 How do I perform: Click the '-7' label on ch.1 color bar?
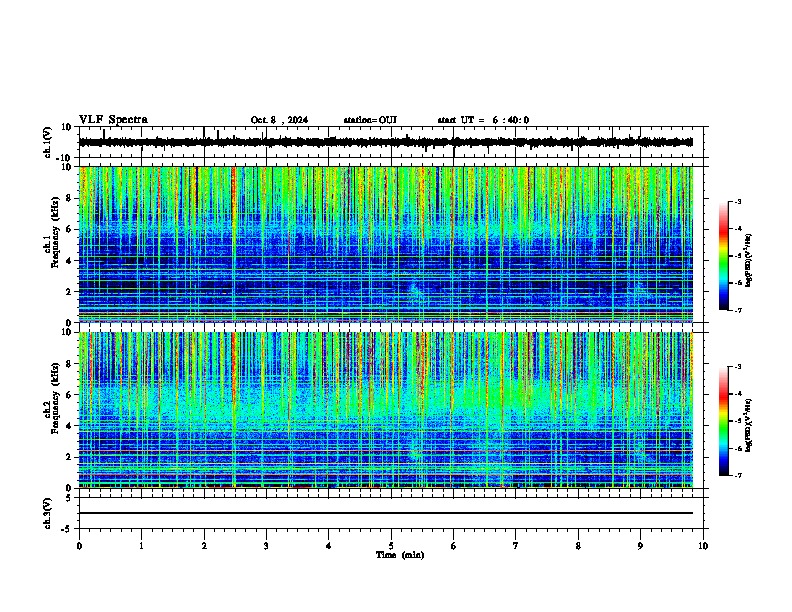(738, 310)
